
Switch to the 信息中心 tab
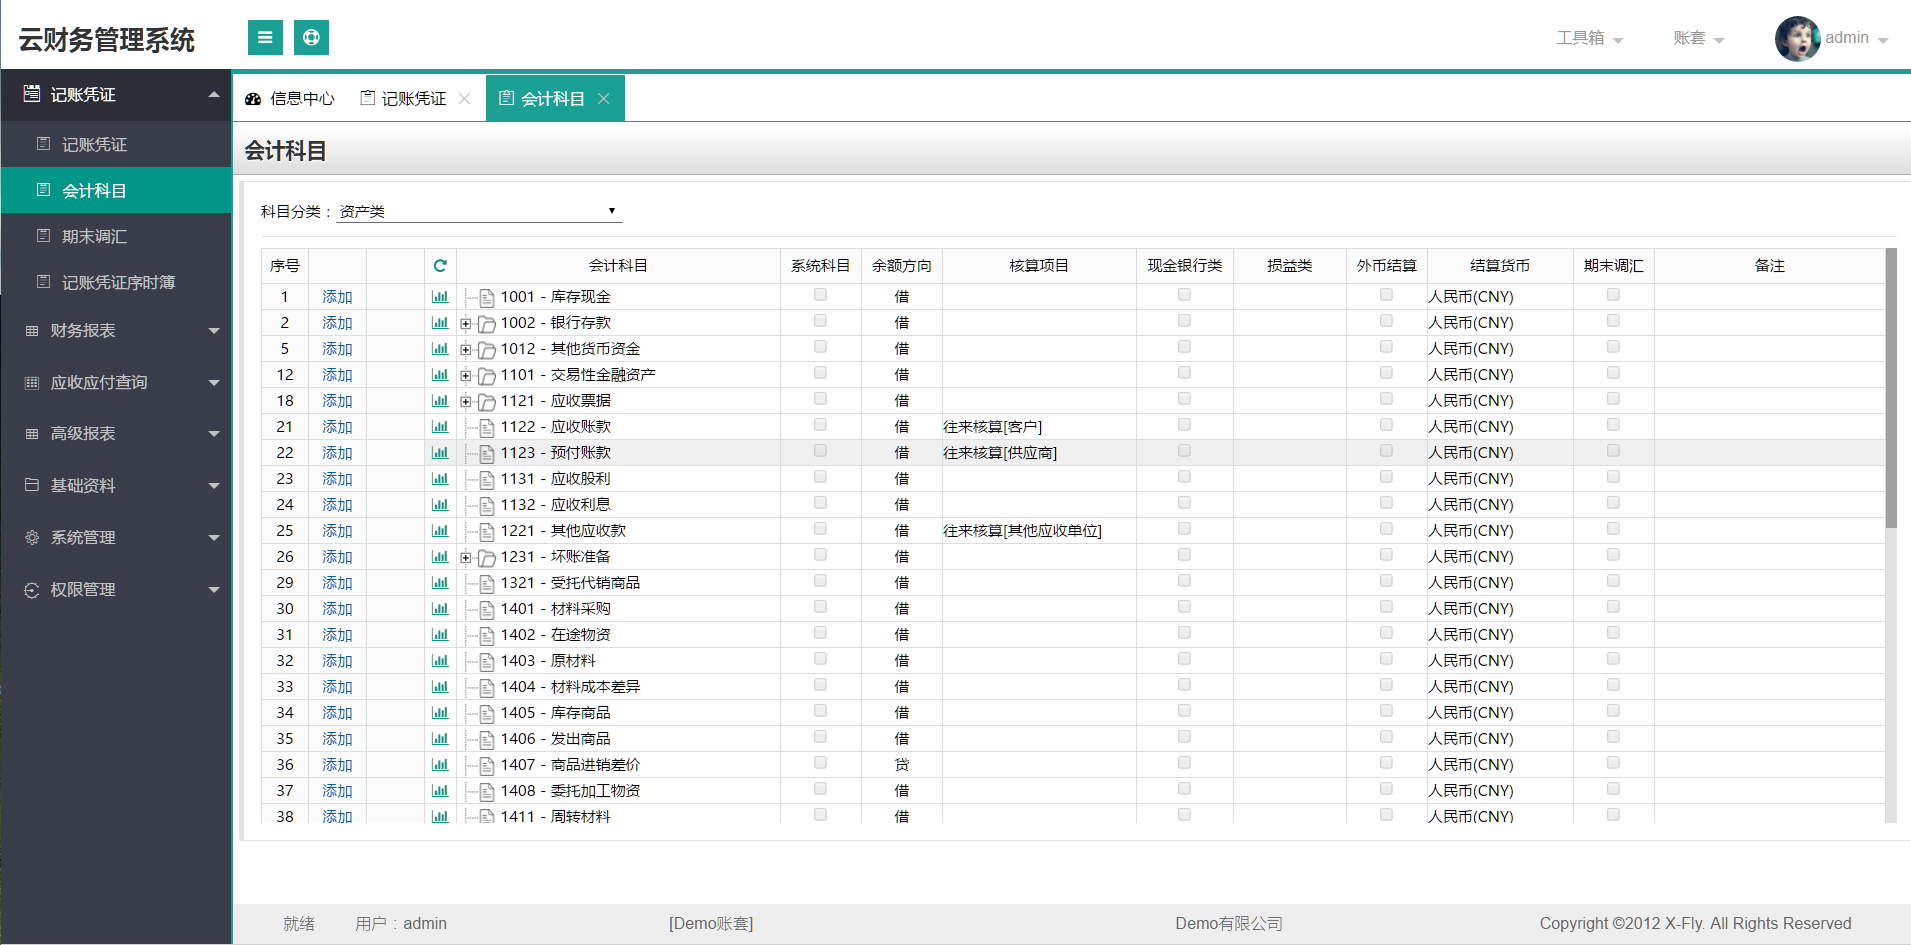click(x=290, y=98)
